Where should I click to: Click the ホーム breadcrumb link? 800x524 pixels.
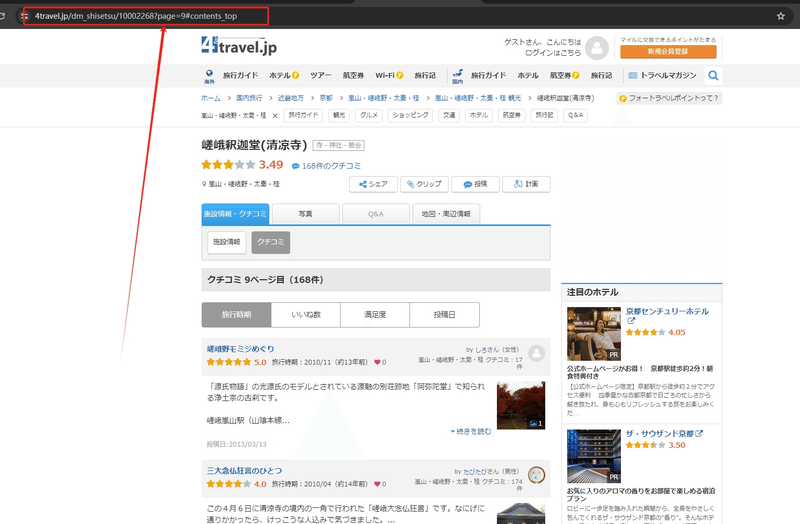point(211,98)
